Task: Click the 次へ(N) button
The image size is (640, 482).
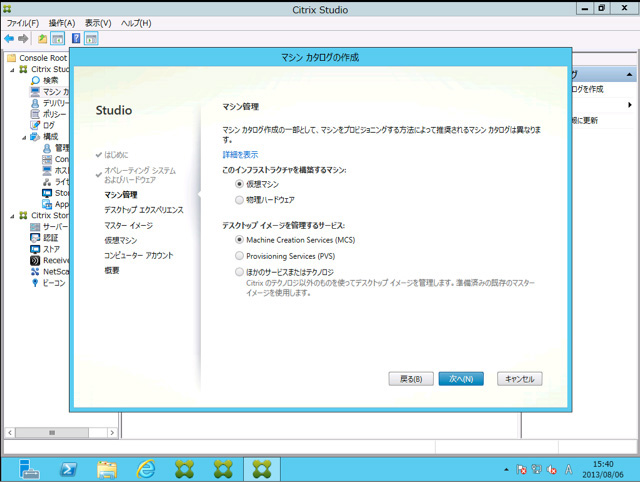Action: tap(461, 379)
